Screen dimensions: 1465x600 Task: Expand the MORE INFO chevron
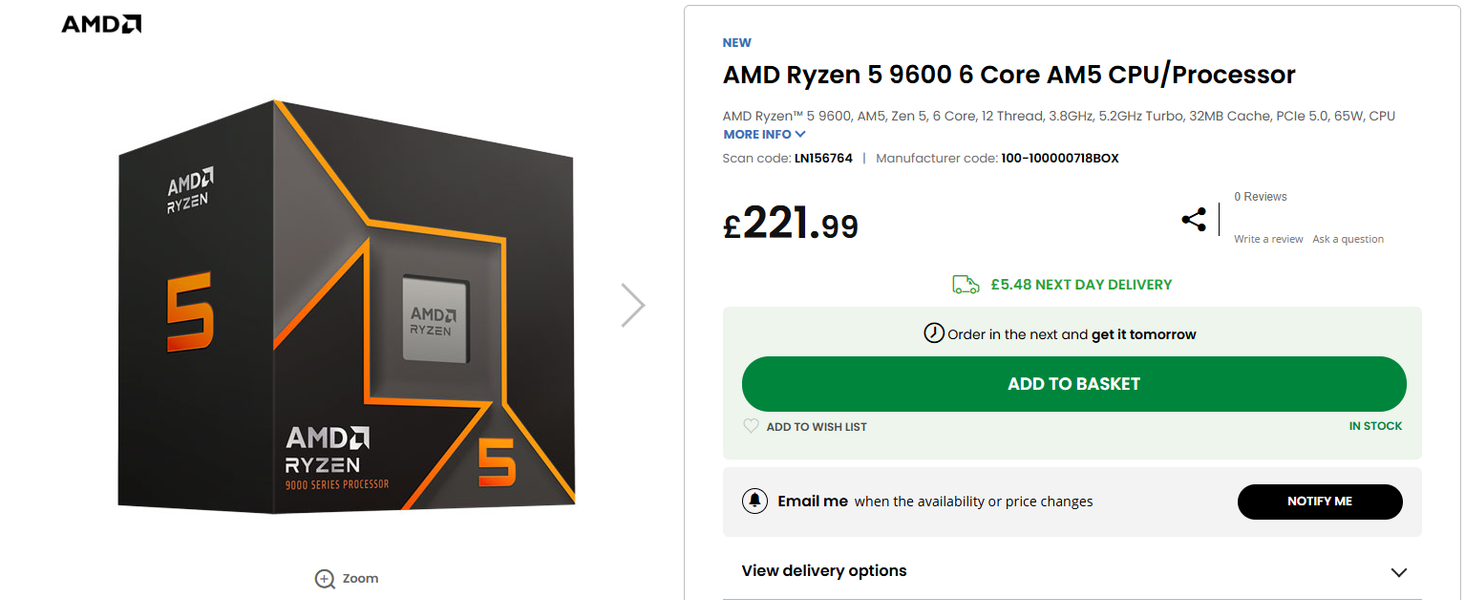click(x=800, y=134)
